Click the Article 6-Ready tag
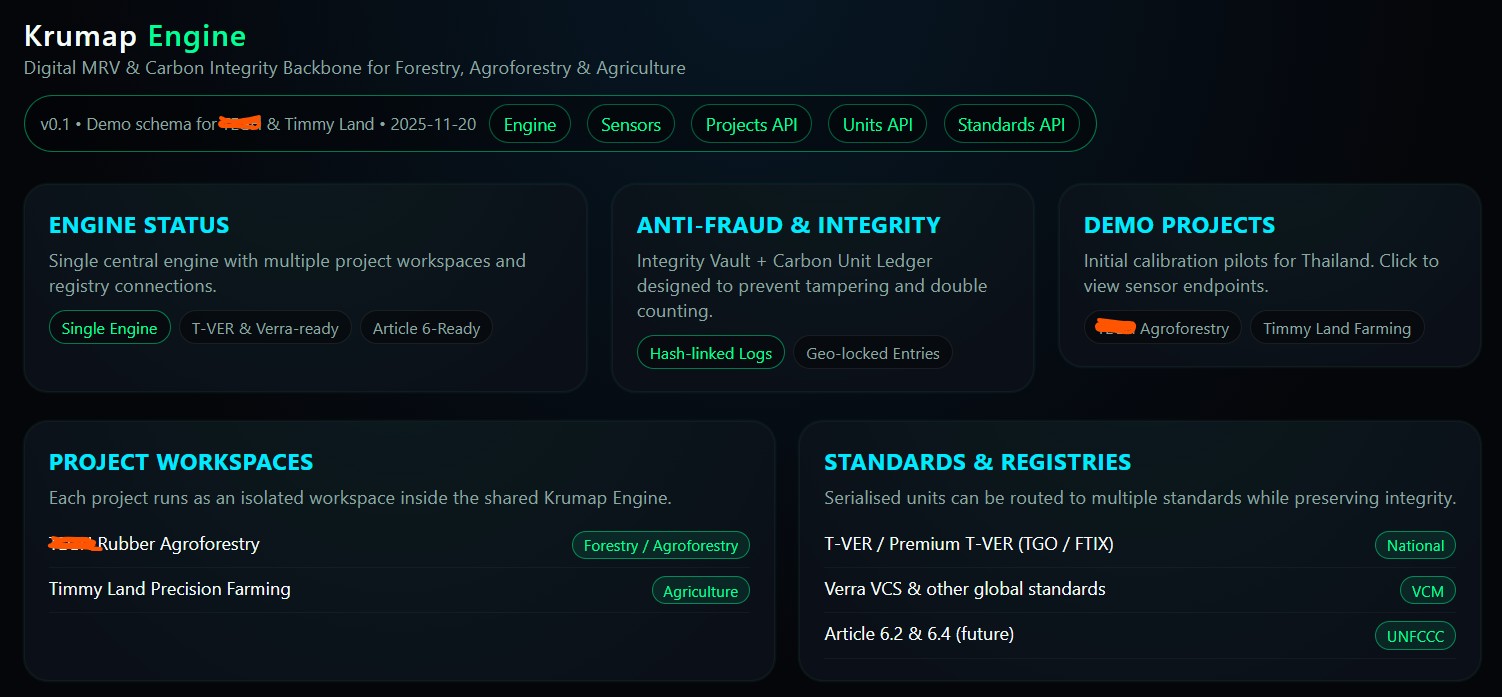Image resolution: width=1502 pixels, height=697 pixels. pos(426,328)
